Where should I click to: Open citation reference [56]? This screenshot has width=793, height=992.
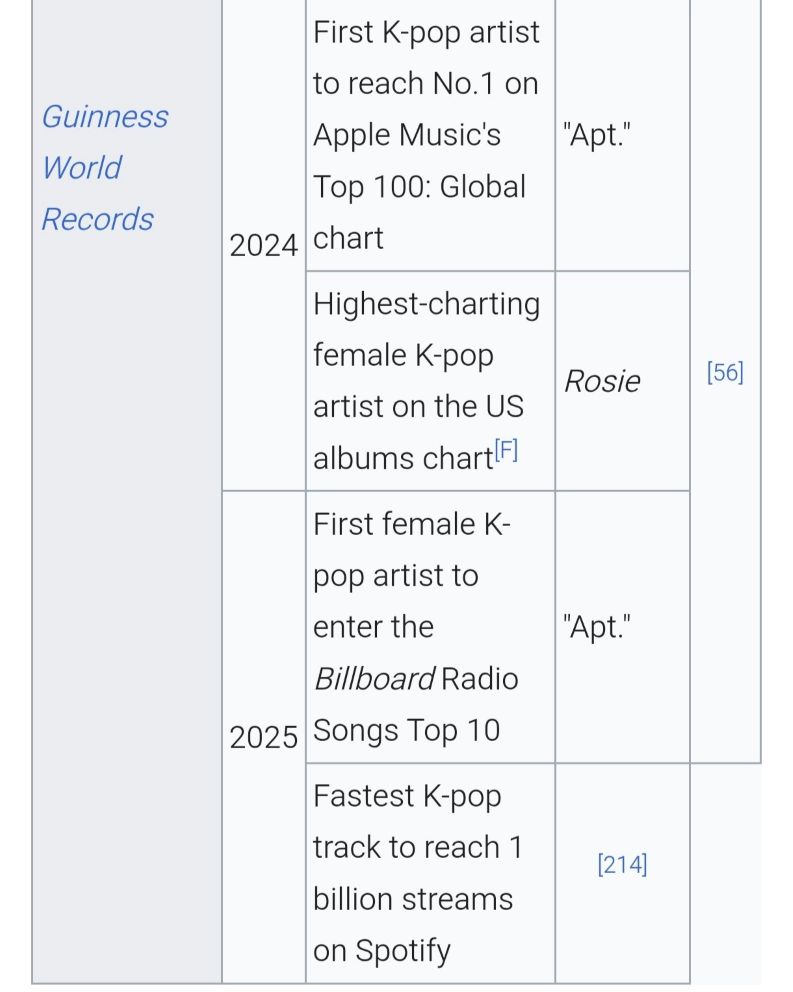coord(725,373)
